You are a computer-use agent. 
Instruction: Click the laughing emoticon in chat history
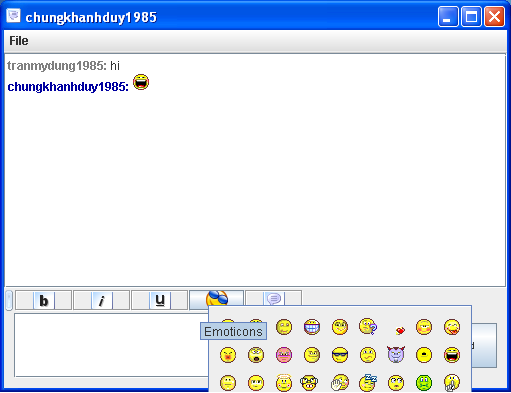[141, 82]
